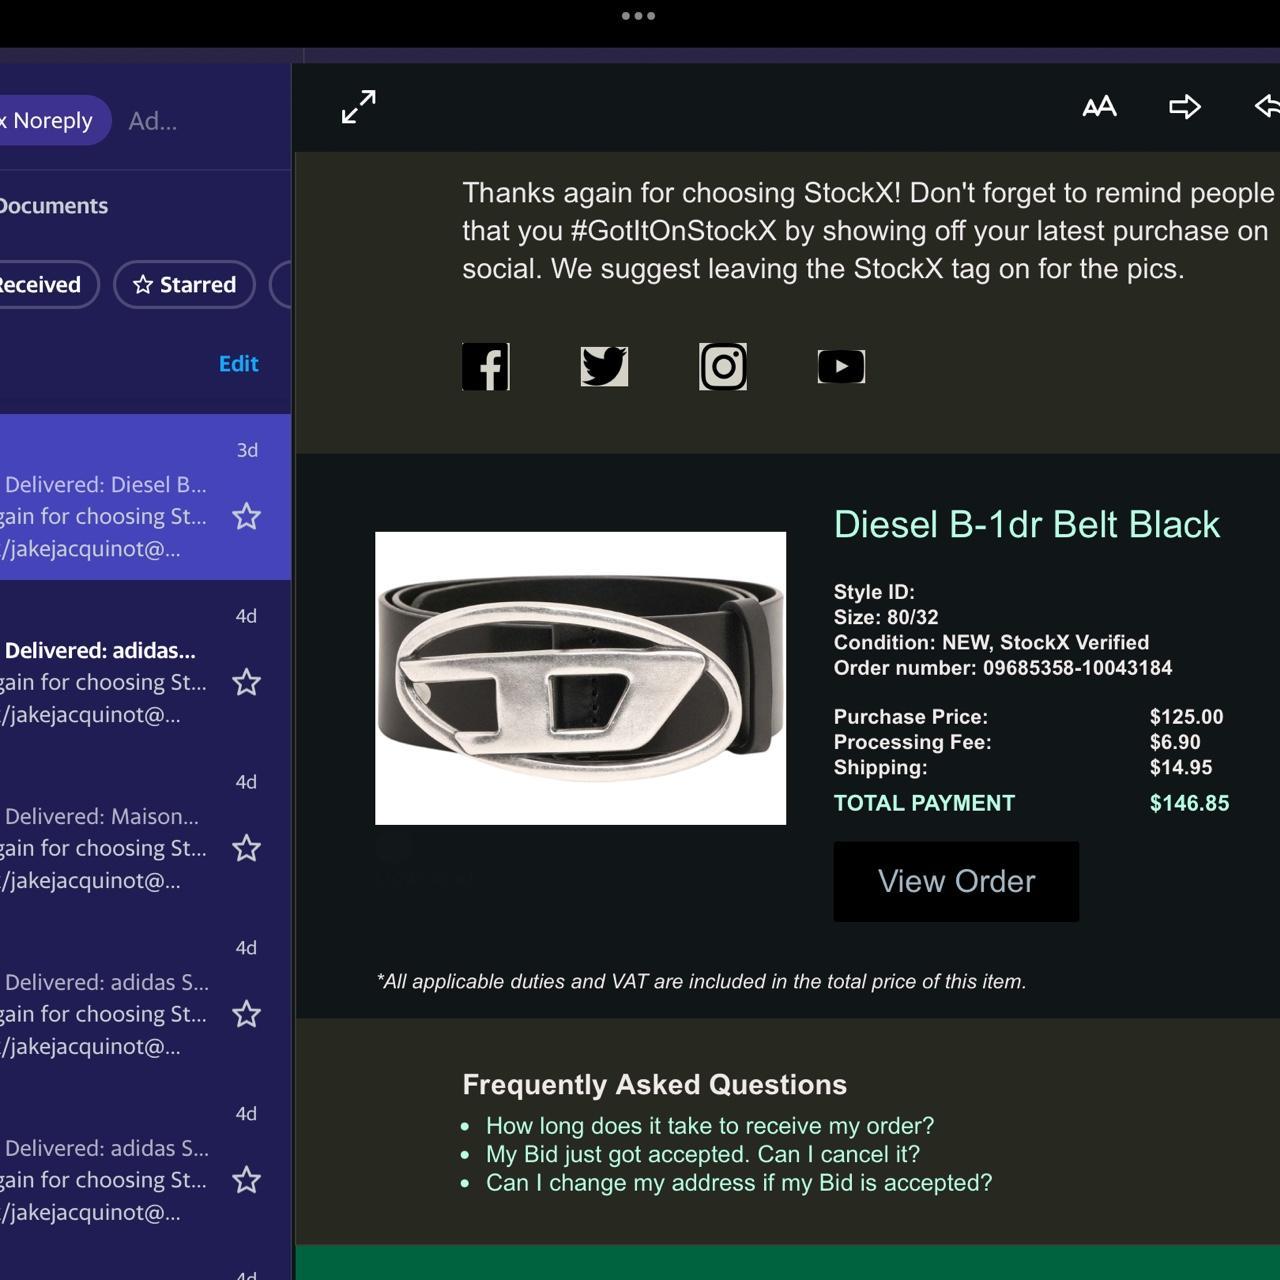1280x1280 pixels.
Task: Star the bold unread adidas email
Action: (x=246, y=683)
